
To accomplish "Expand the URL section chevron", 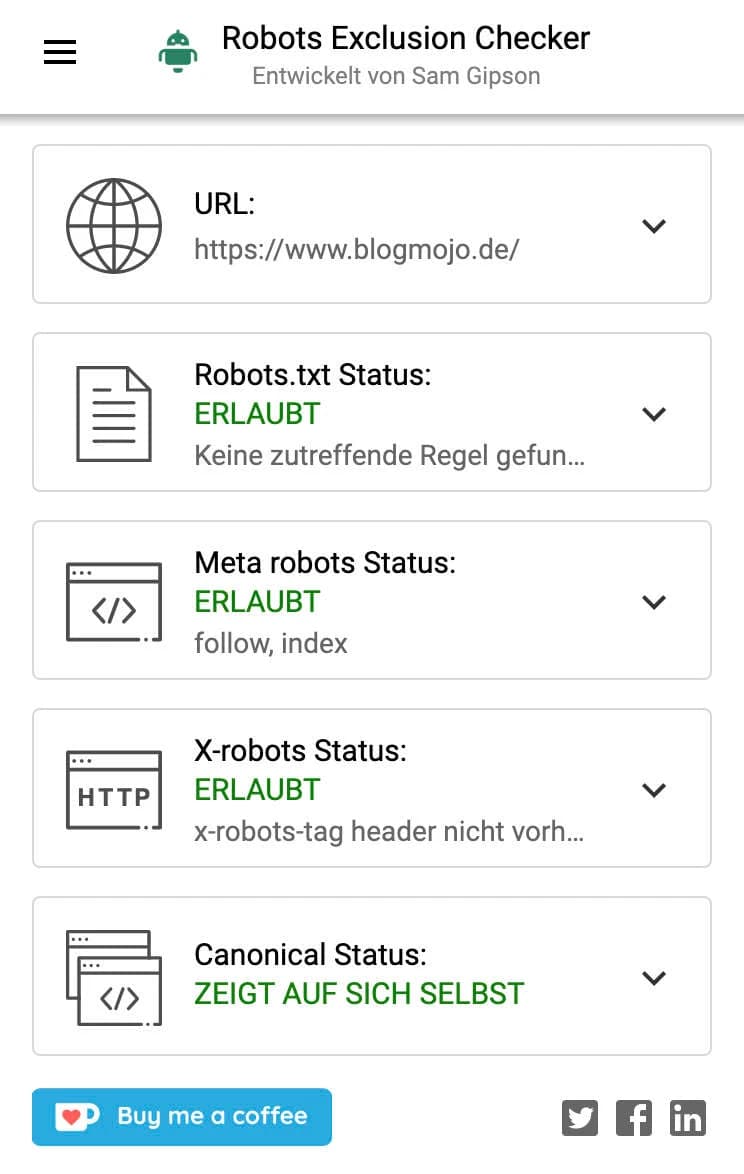I will [x=654, y=226].
